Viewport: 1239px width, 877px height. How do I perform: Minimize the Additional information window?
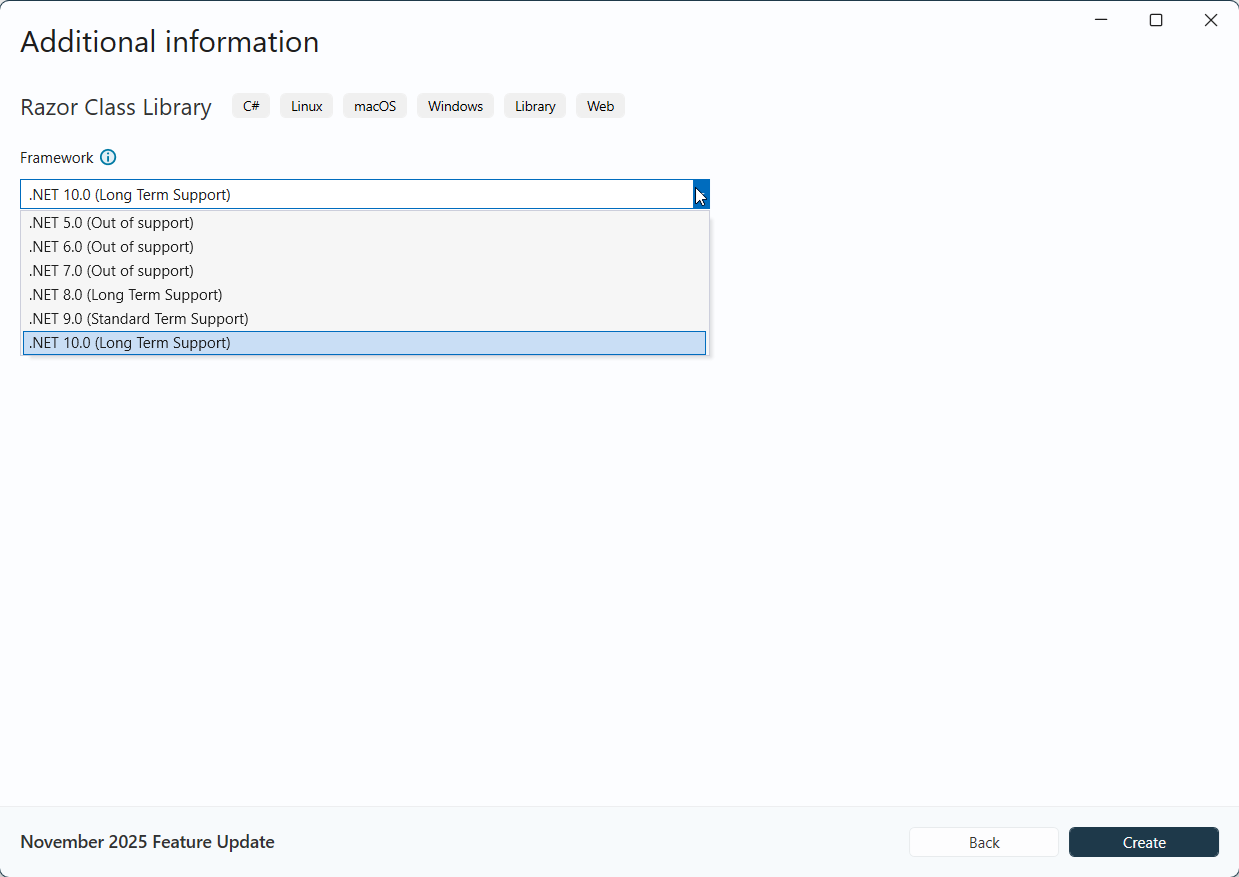(x=1101, y=19)
